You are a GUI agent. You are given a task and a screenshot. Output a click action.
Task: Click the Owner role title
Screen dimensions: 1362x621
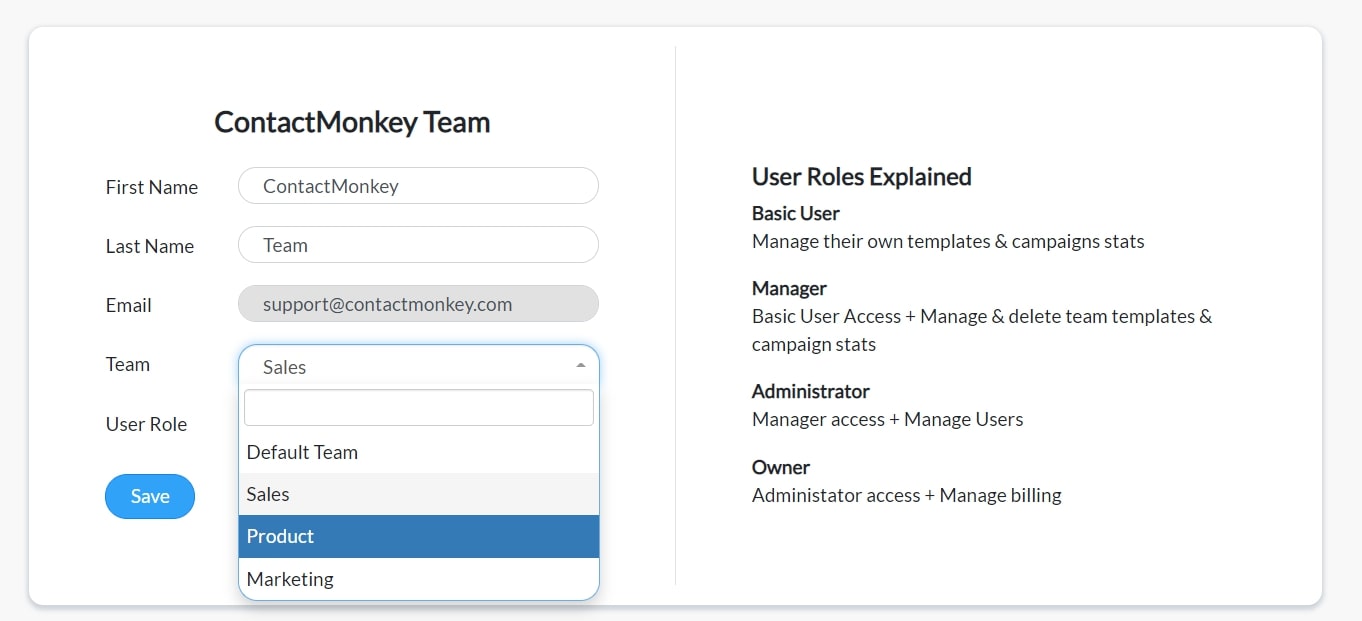coord(781,467)
